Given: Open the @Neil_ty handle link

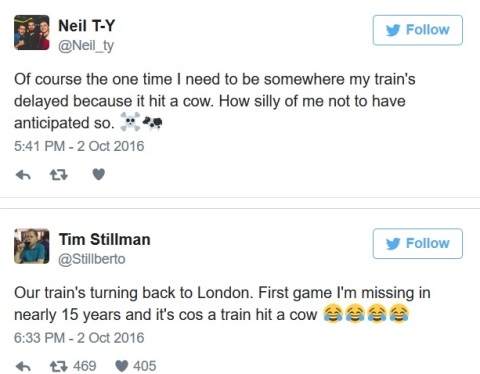Looking at the screenshot, I should point(86,45).
